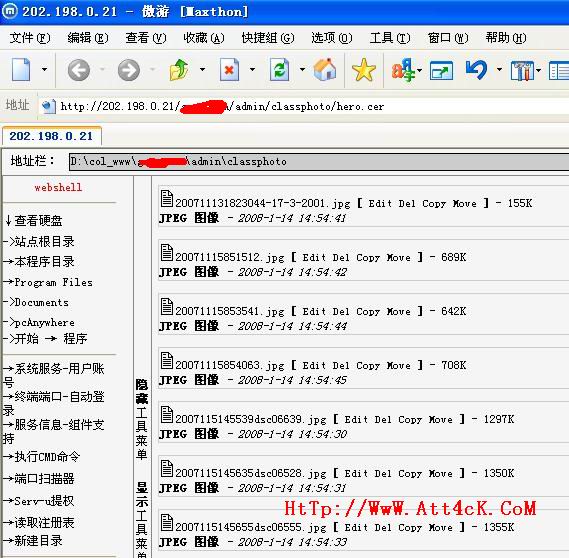Click the 查看硬盘 link
569x558 pixels.
click(x=38, y=220)
